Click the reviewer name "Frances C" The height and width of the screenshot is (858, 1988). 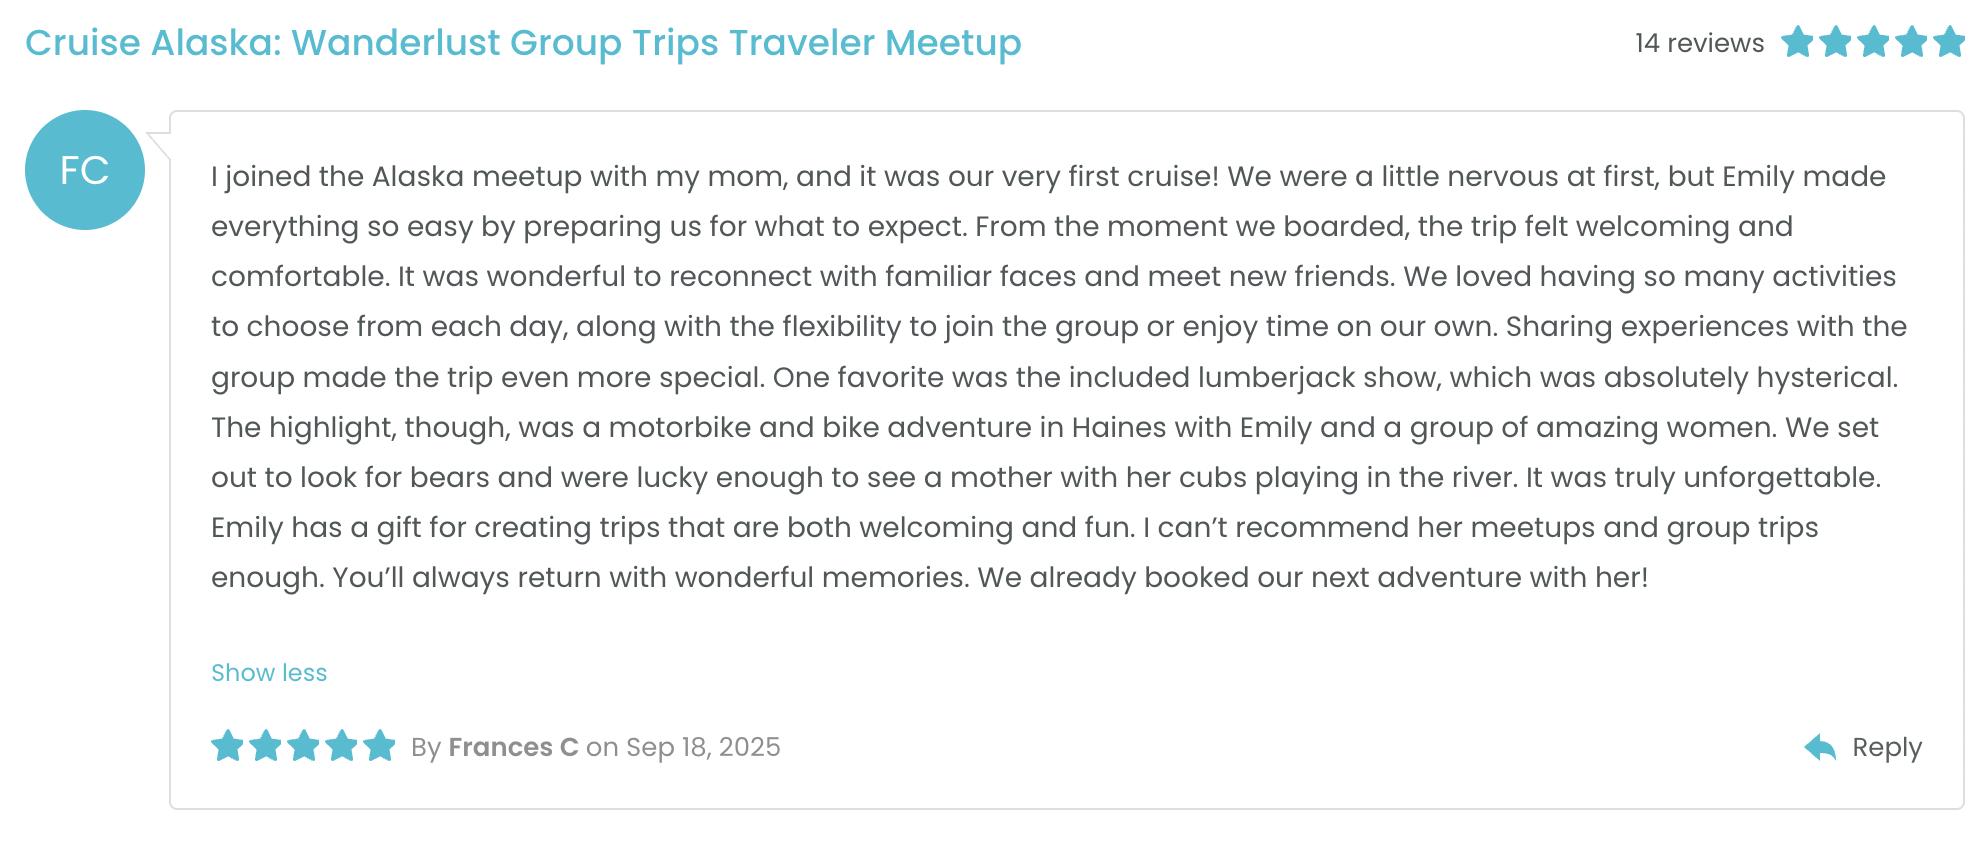tap(513, 747)
